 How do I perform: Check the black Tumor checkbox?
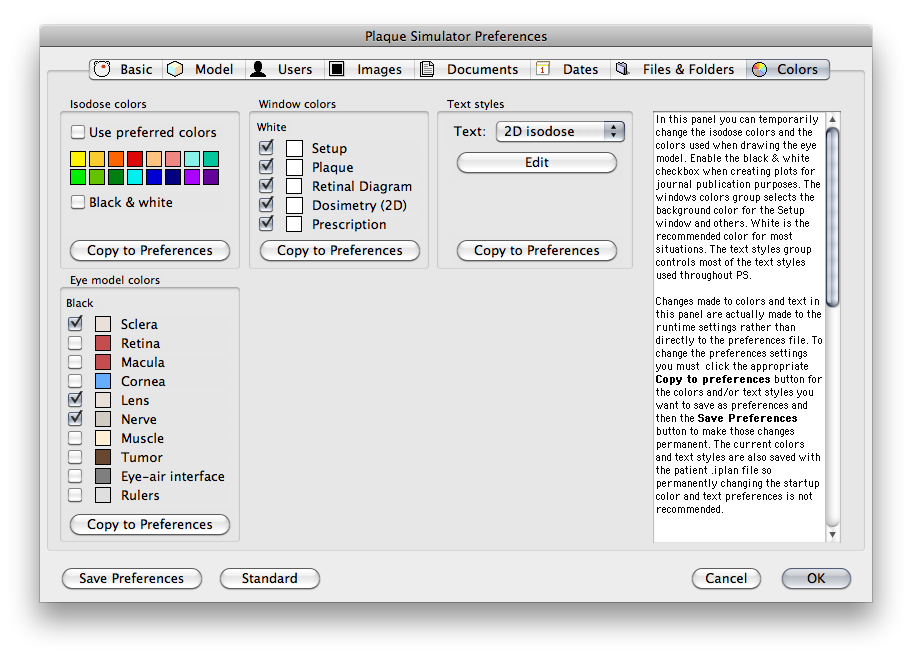[x=75, y=457]
